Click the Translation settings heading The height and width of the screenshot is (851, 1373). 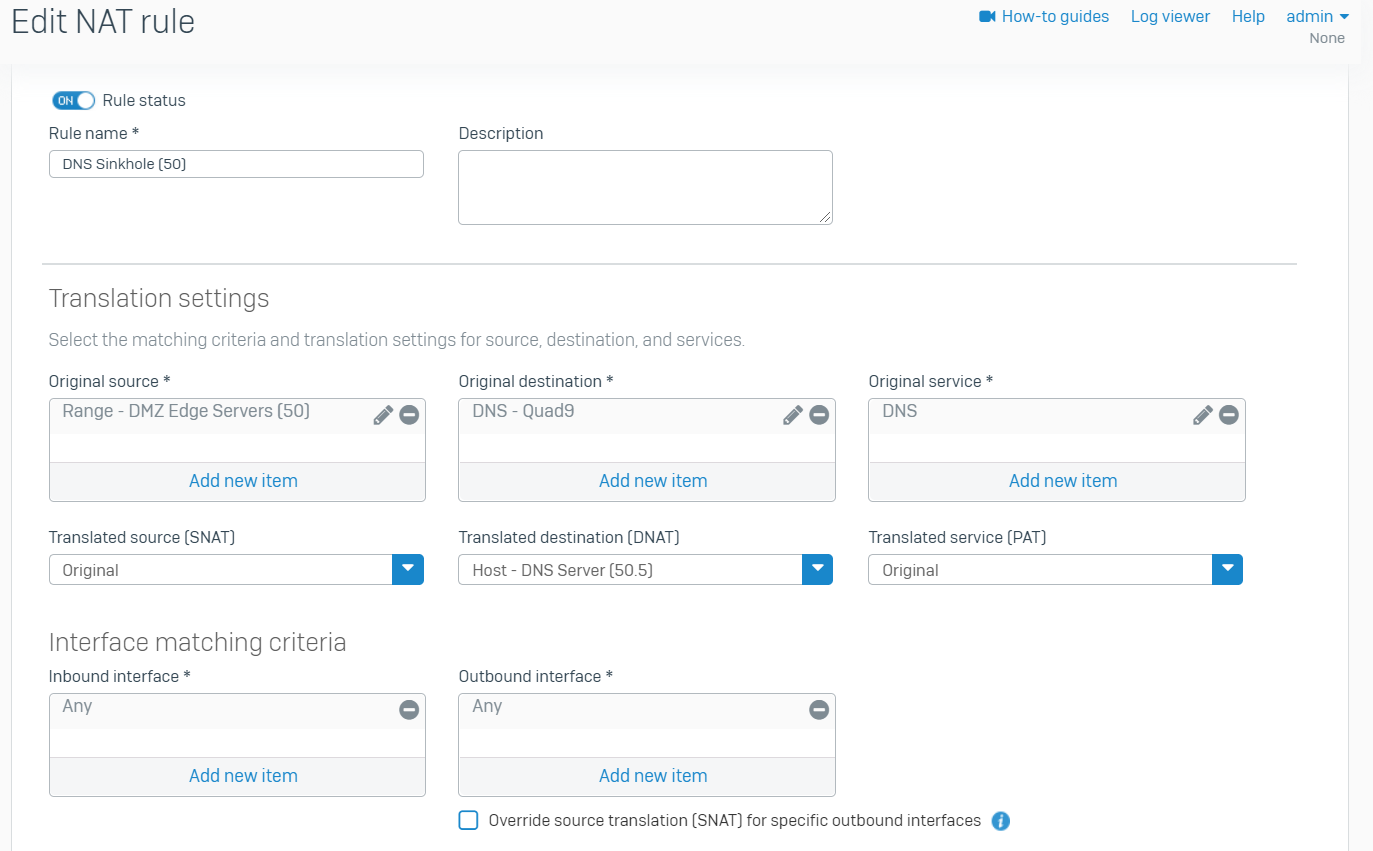coord(159,298)
